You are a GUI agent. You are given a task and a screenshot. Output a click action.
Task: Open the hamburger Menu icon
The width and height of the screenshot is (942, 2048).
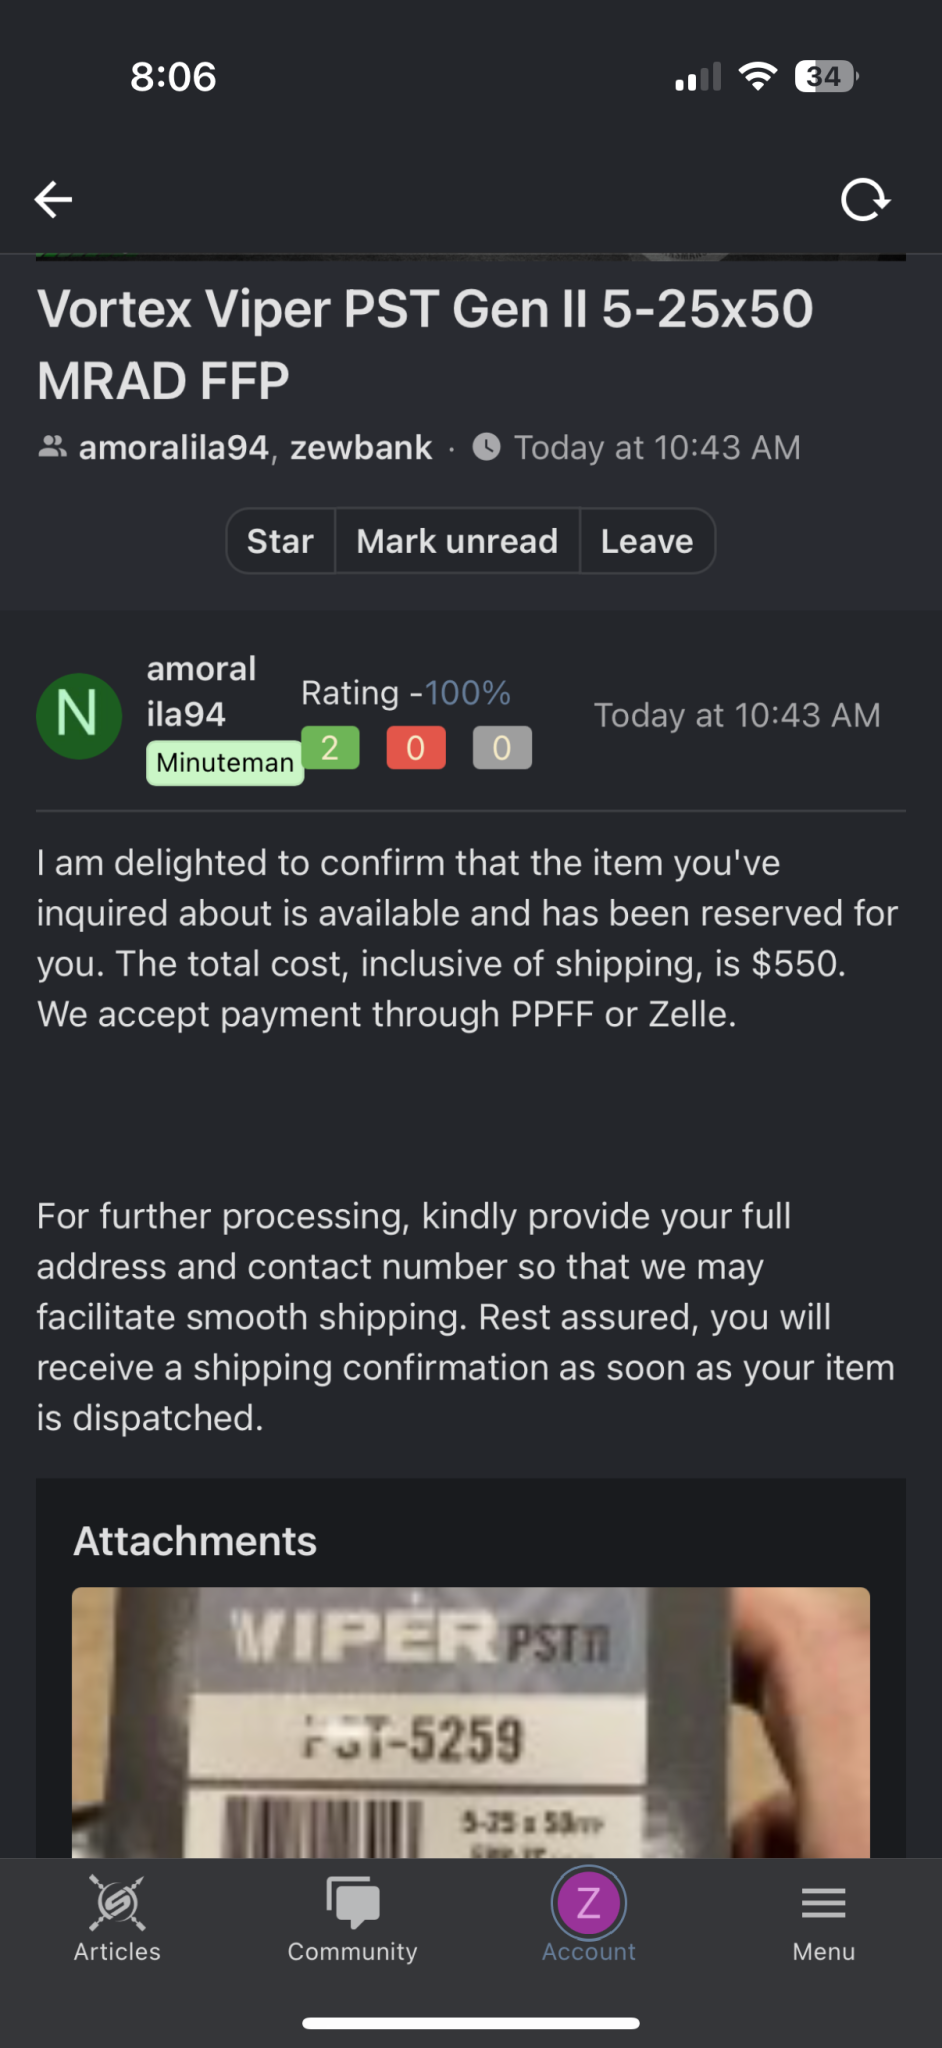[x=823, y=1902]
